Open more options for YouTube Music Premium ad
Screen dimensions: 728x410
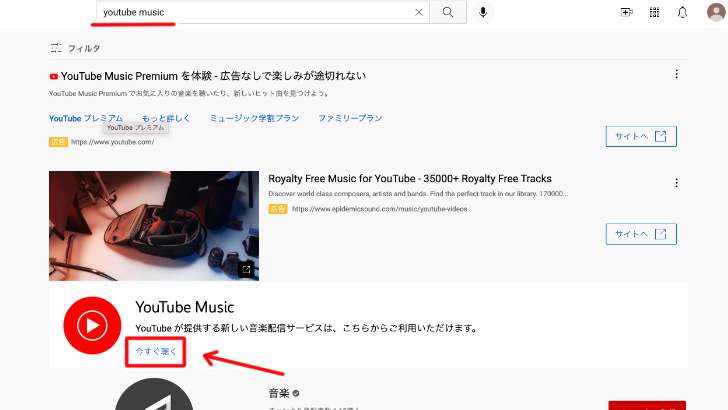[x=676, y=74]
